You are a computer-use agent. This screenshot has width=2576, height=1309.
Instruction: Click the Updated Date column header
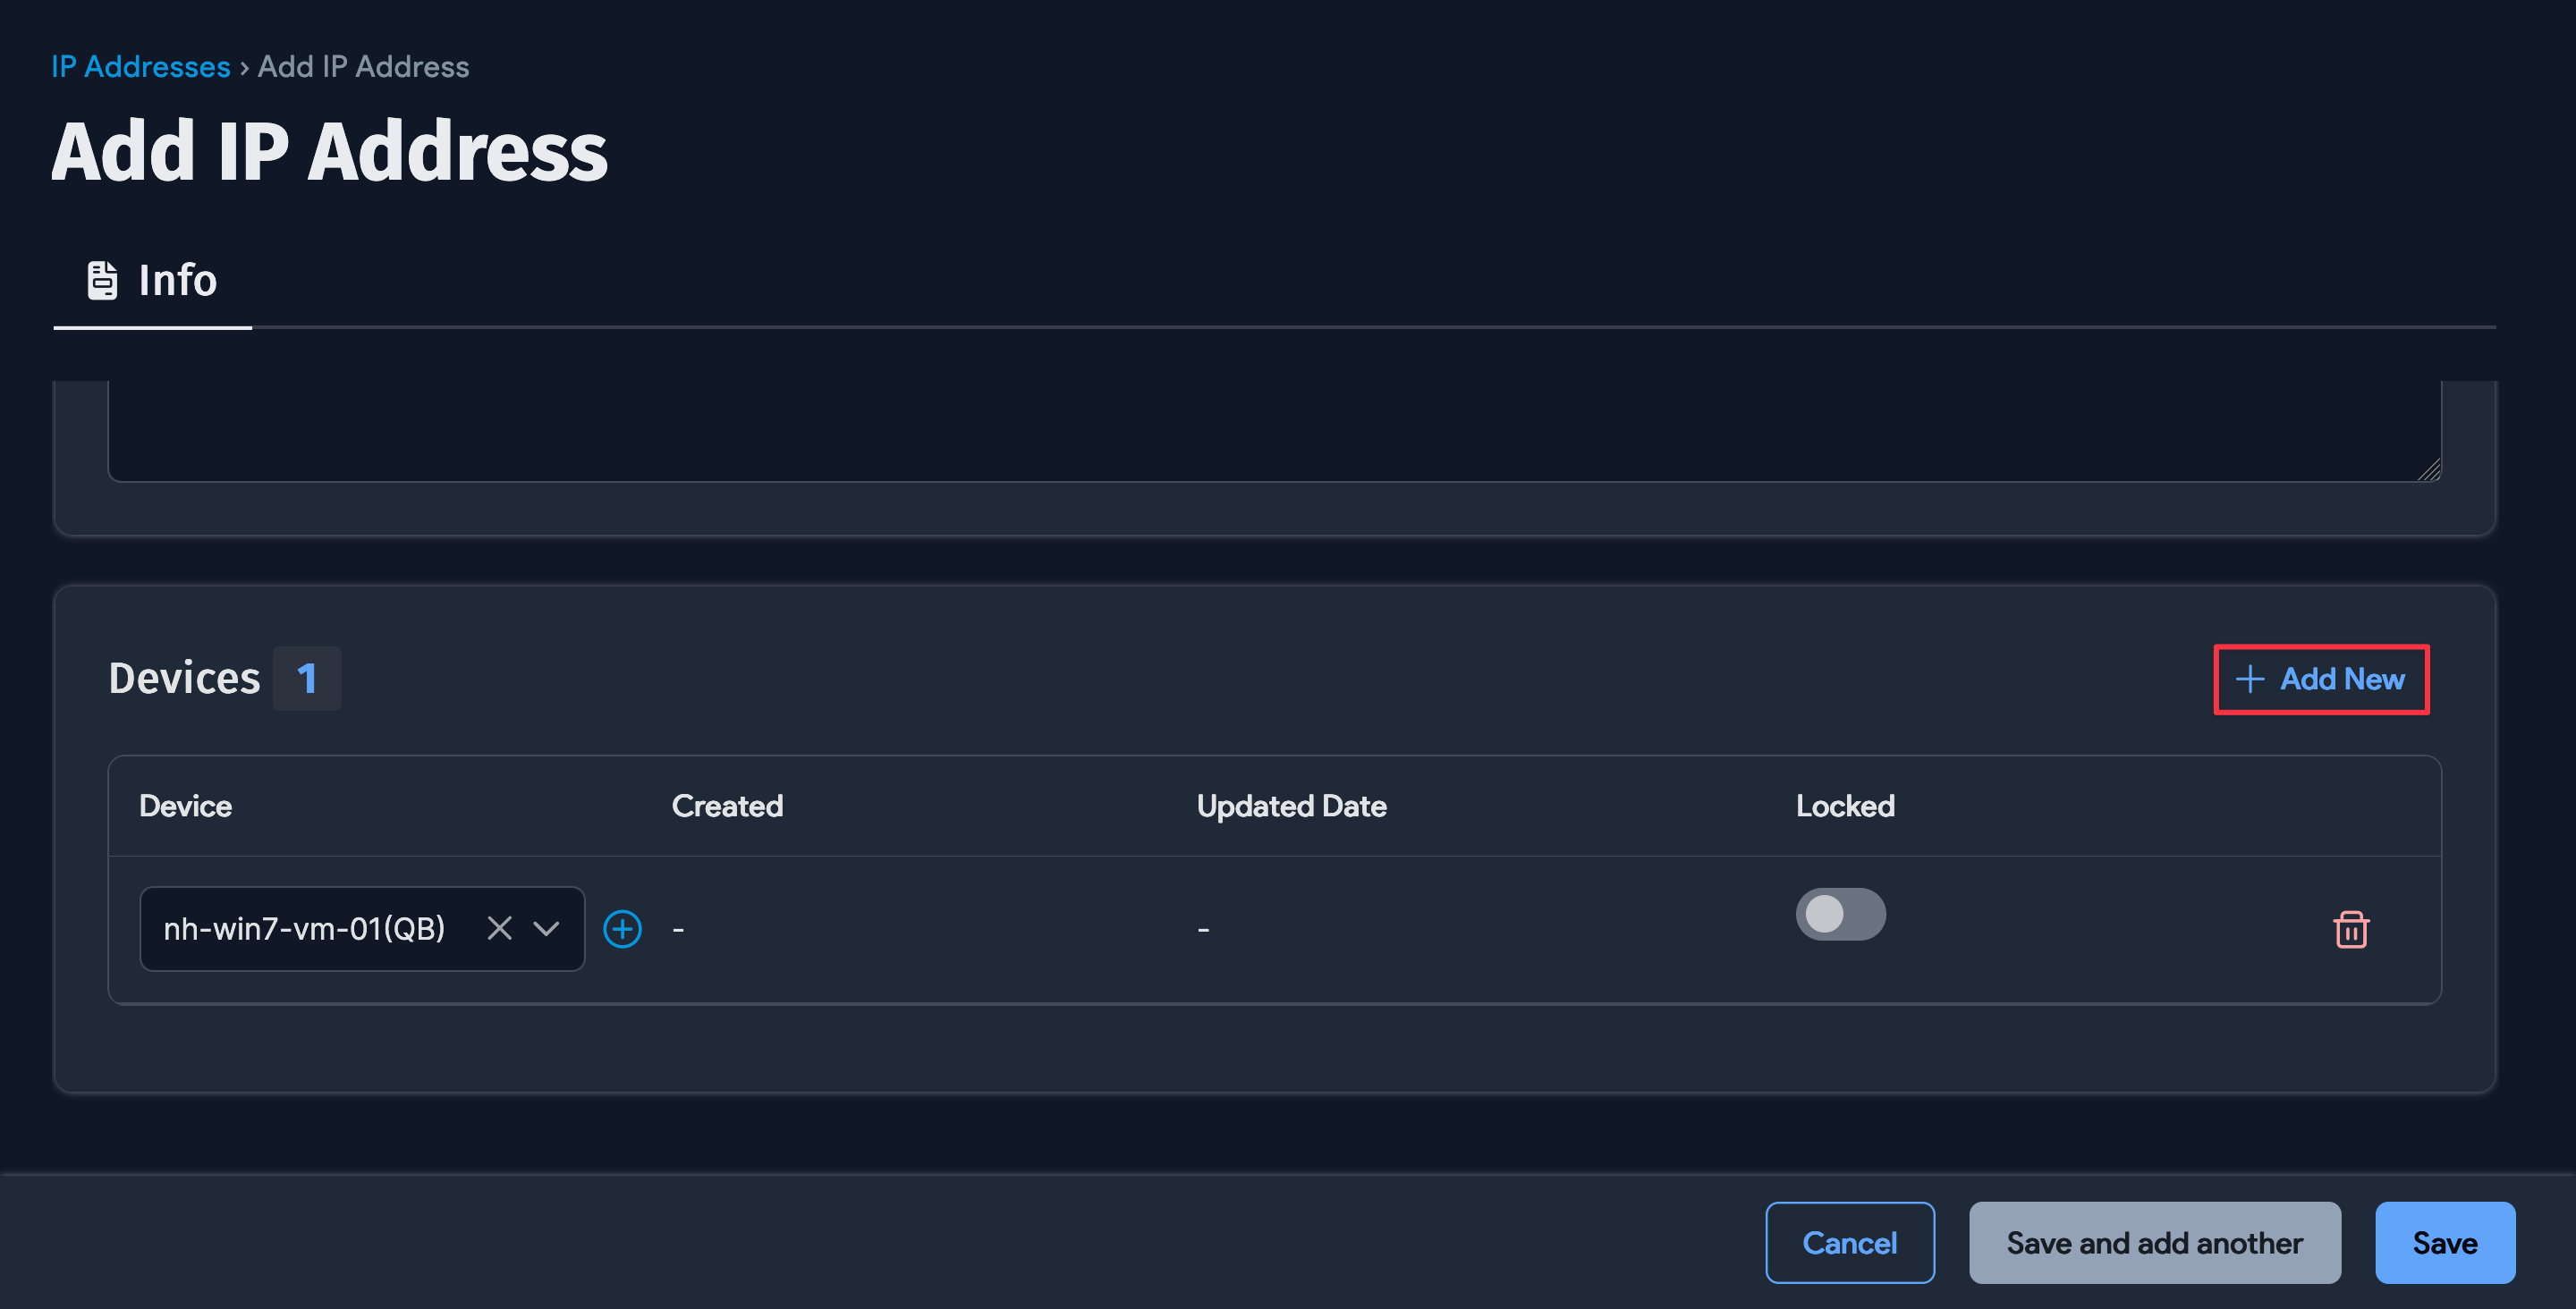click(1291, 805)
